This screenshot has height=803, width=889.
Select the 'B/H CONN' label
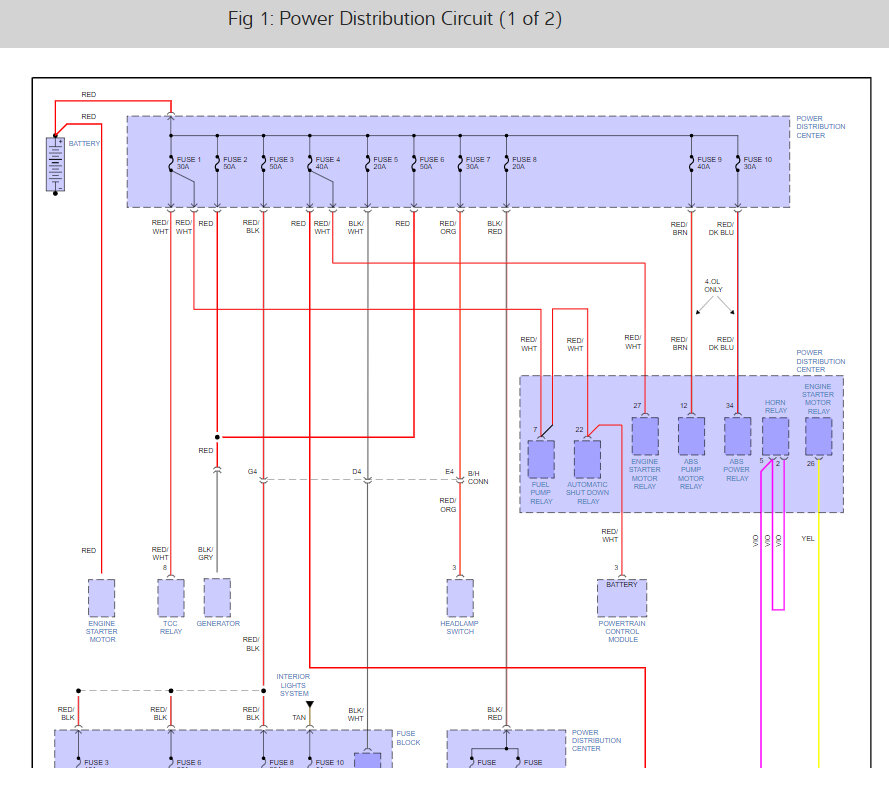[x=478, y=477]
